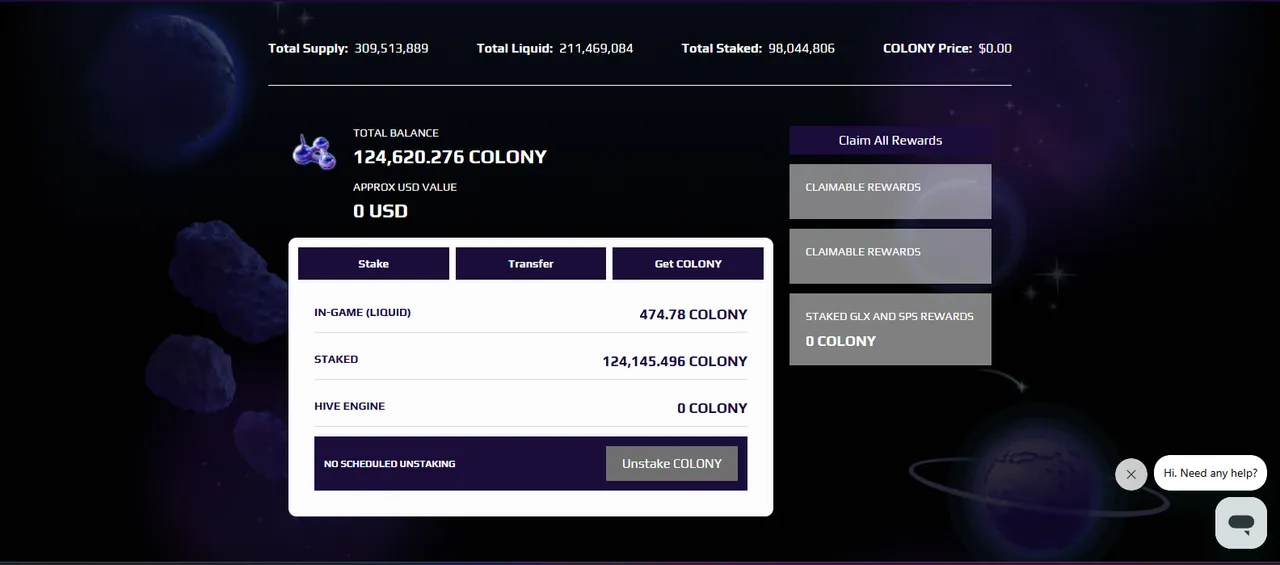Viewport: 1280px width, 565px height.
Task: Click the COLONY token icon
Action: pos(314,152)
